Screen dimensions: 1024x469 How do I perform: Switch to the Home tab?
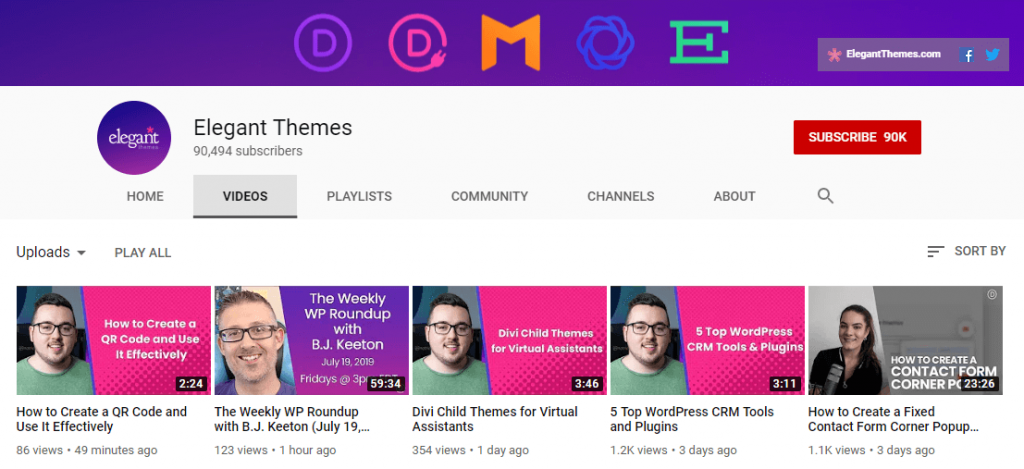pos(145,196)
